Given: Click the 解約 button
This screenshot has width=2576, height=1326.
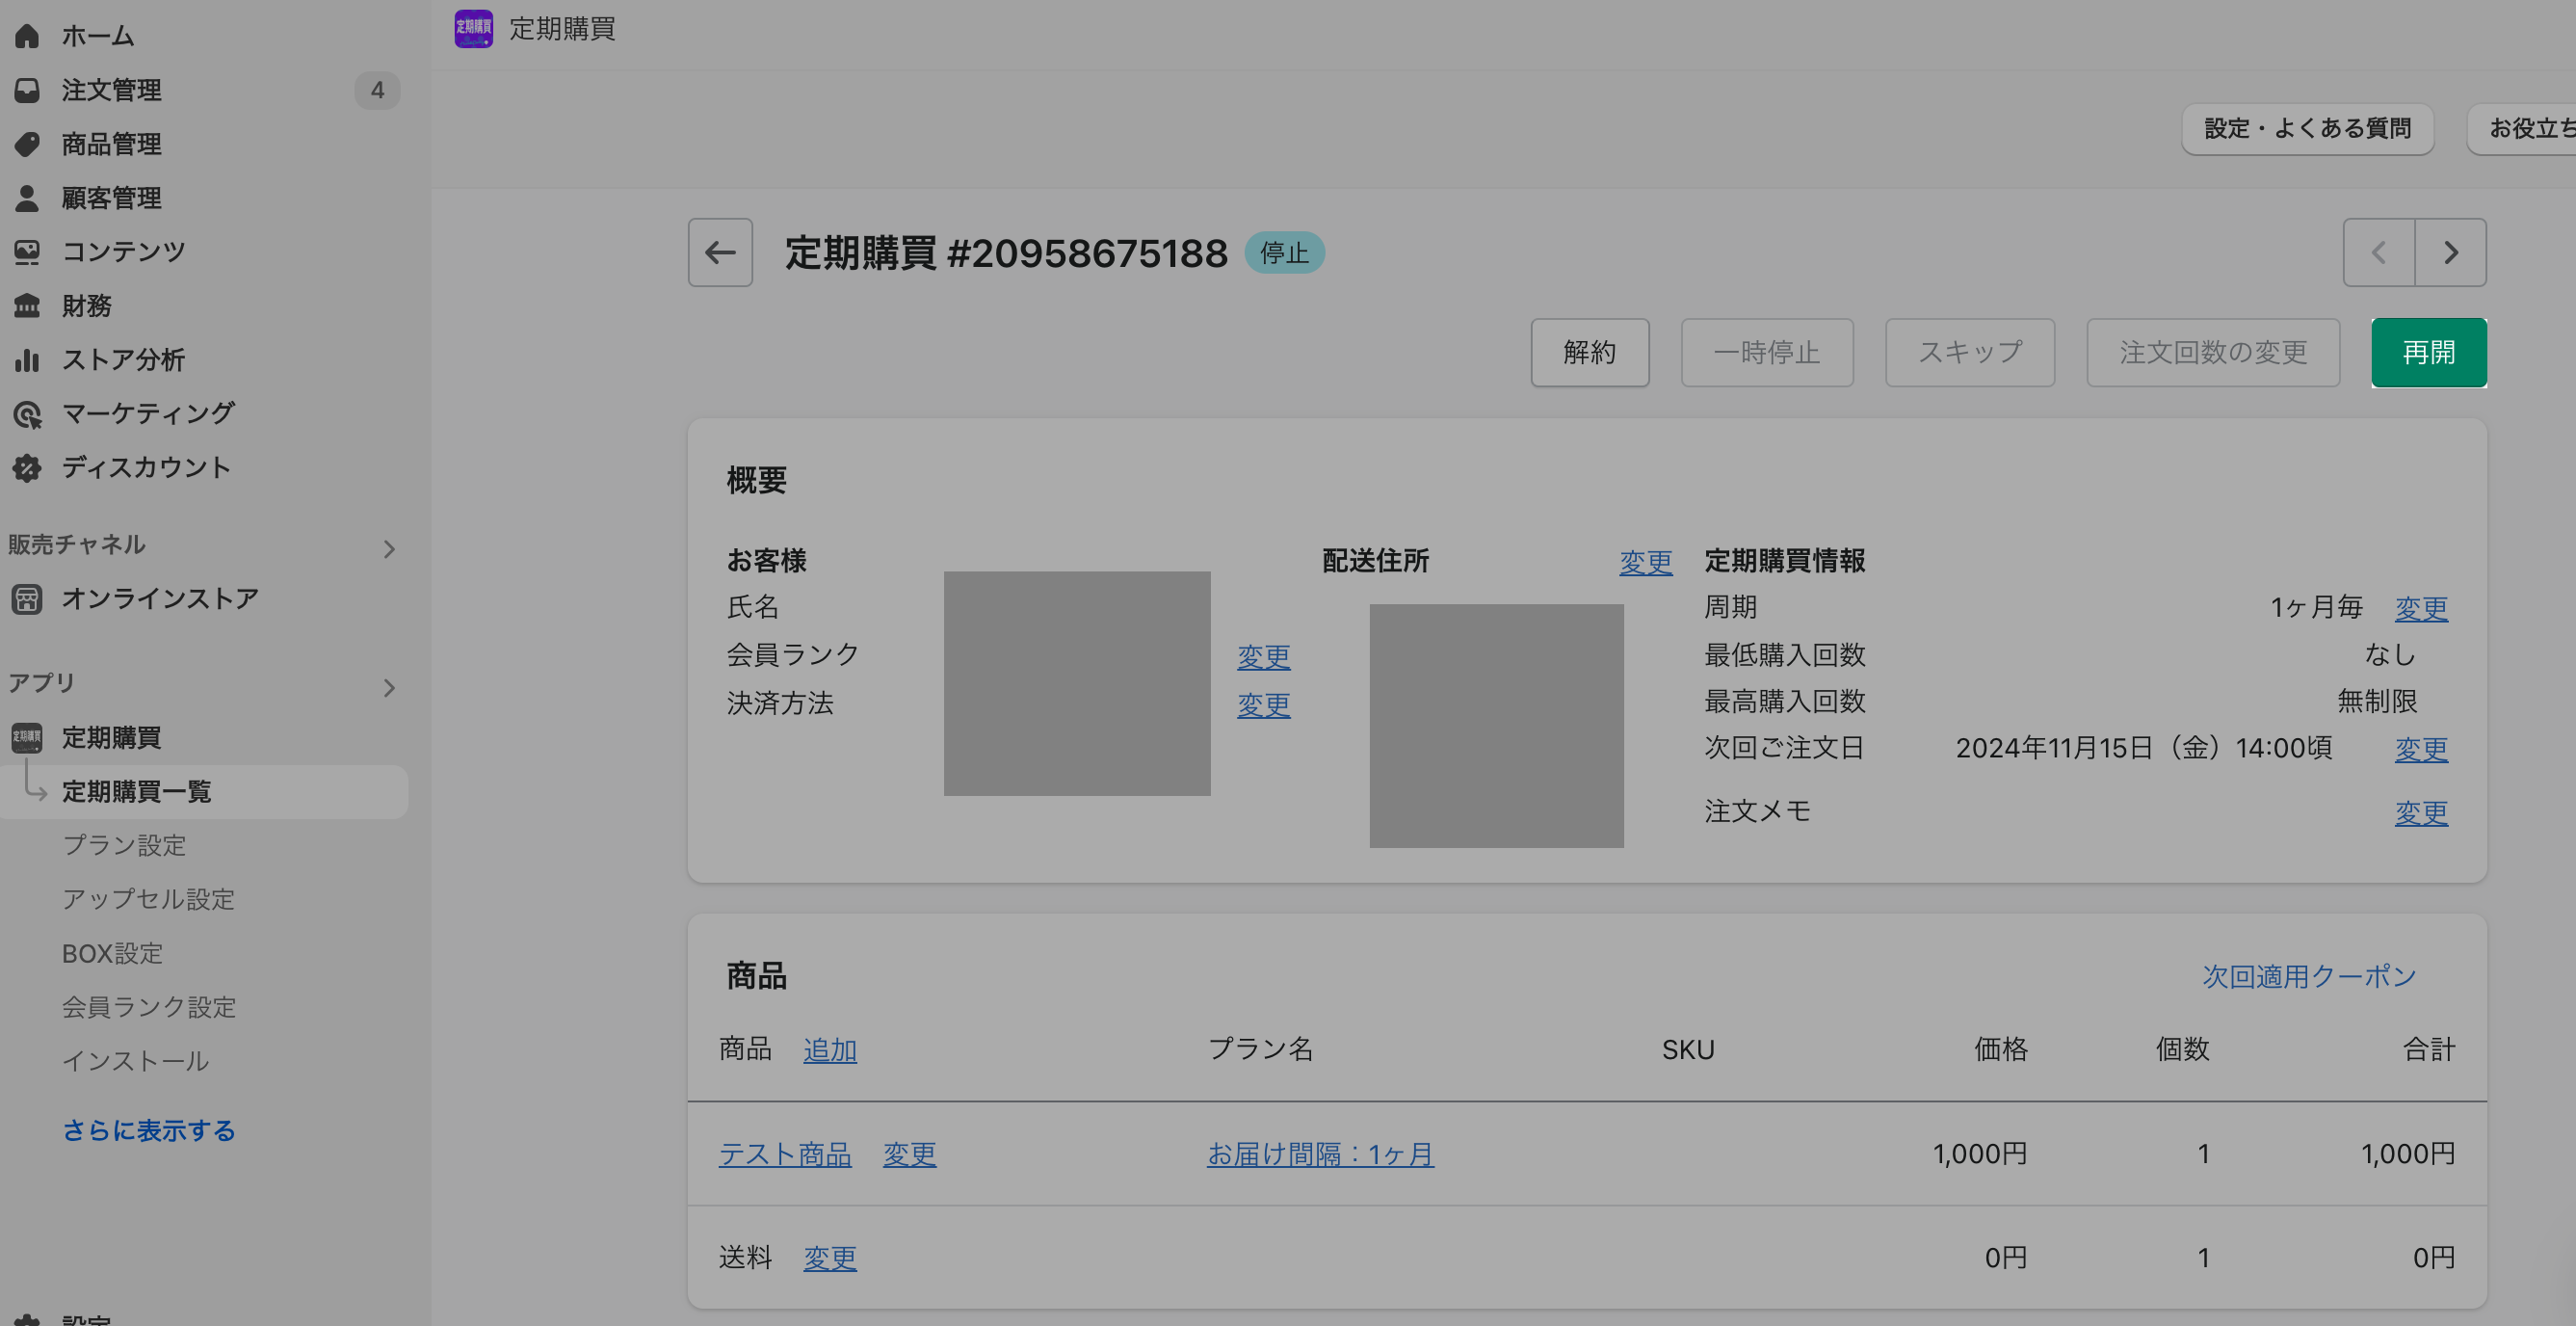Looking at the screenshot, I should coord(1589,353).
